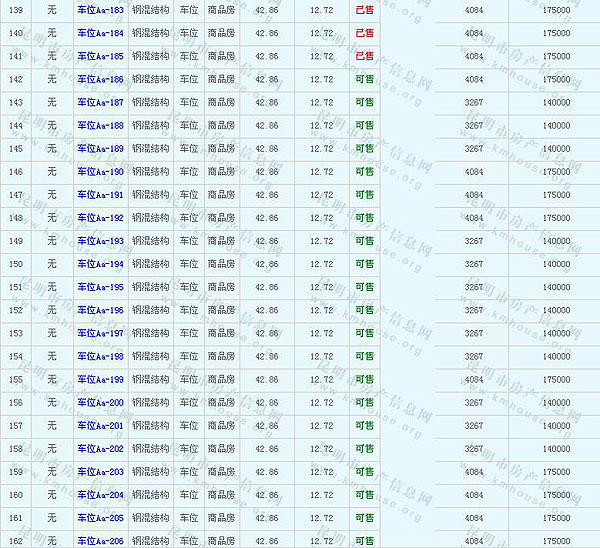Screen dimensions: 600x548
Task: Select 车位Aa-199 in the table
Action: (101, 379)
